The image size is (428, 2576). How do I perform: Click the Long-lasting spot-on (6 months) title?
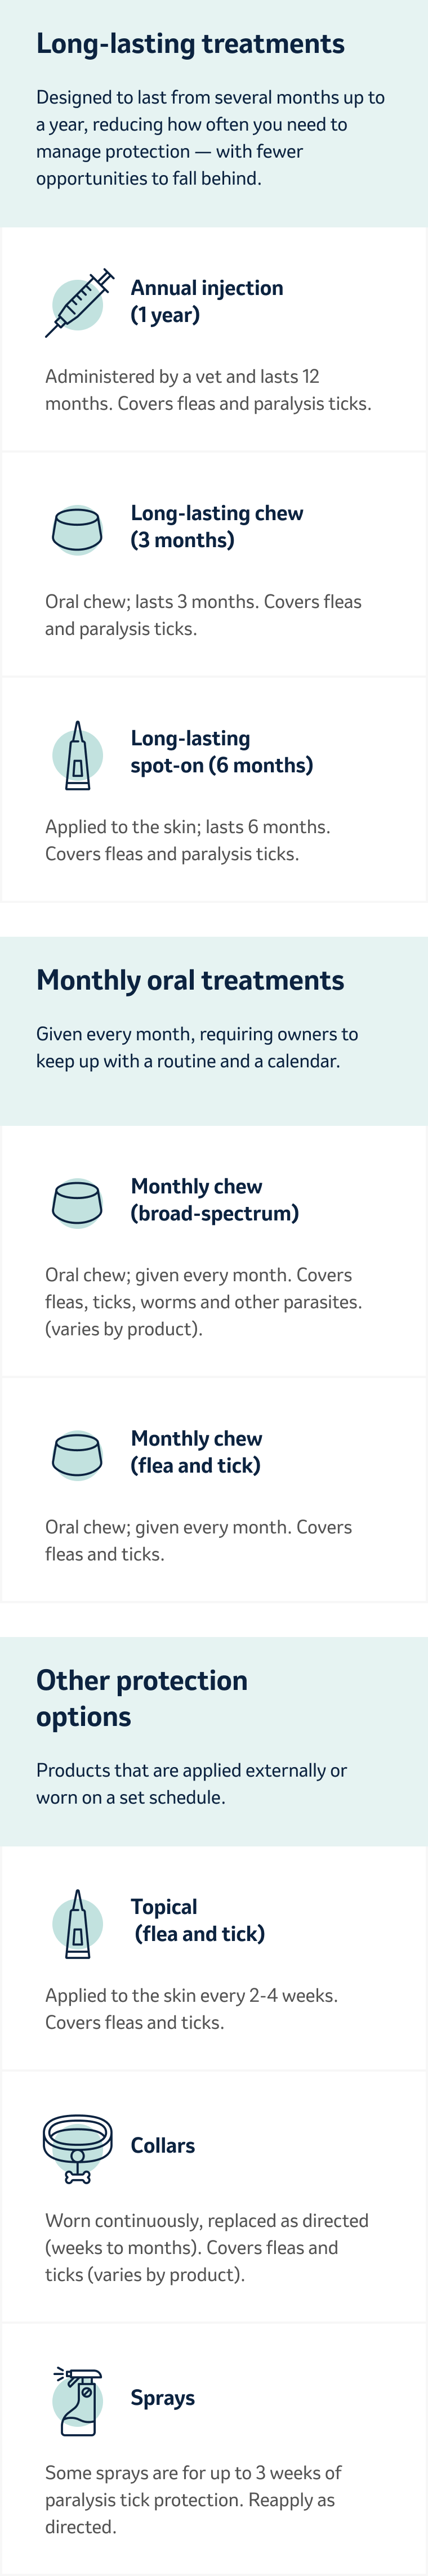click(x=221, y=752)
